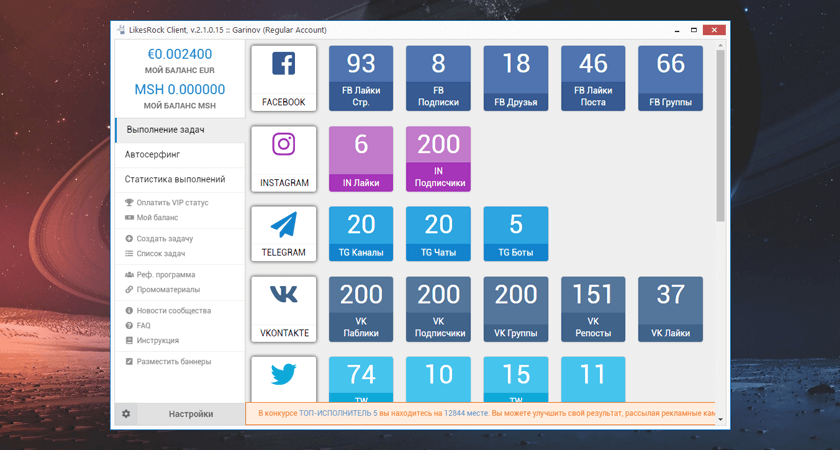Open the Twitter tile showing 15

coord(516,379)
